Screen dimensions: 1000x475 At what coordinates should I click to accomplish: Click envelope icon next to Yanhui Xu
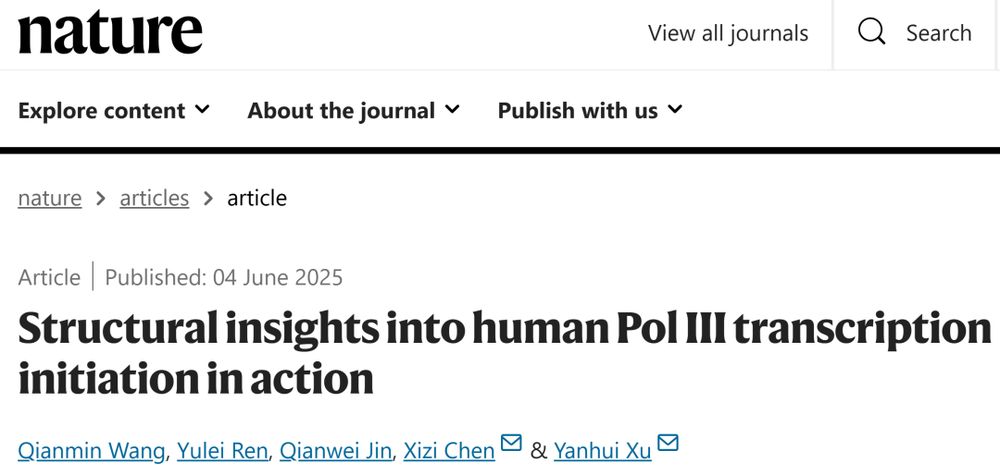pos(668,443)
